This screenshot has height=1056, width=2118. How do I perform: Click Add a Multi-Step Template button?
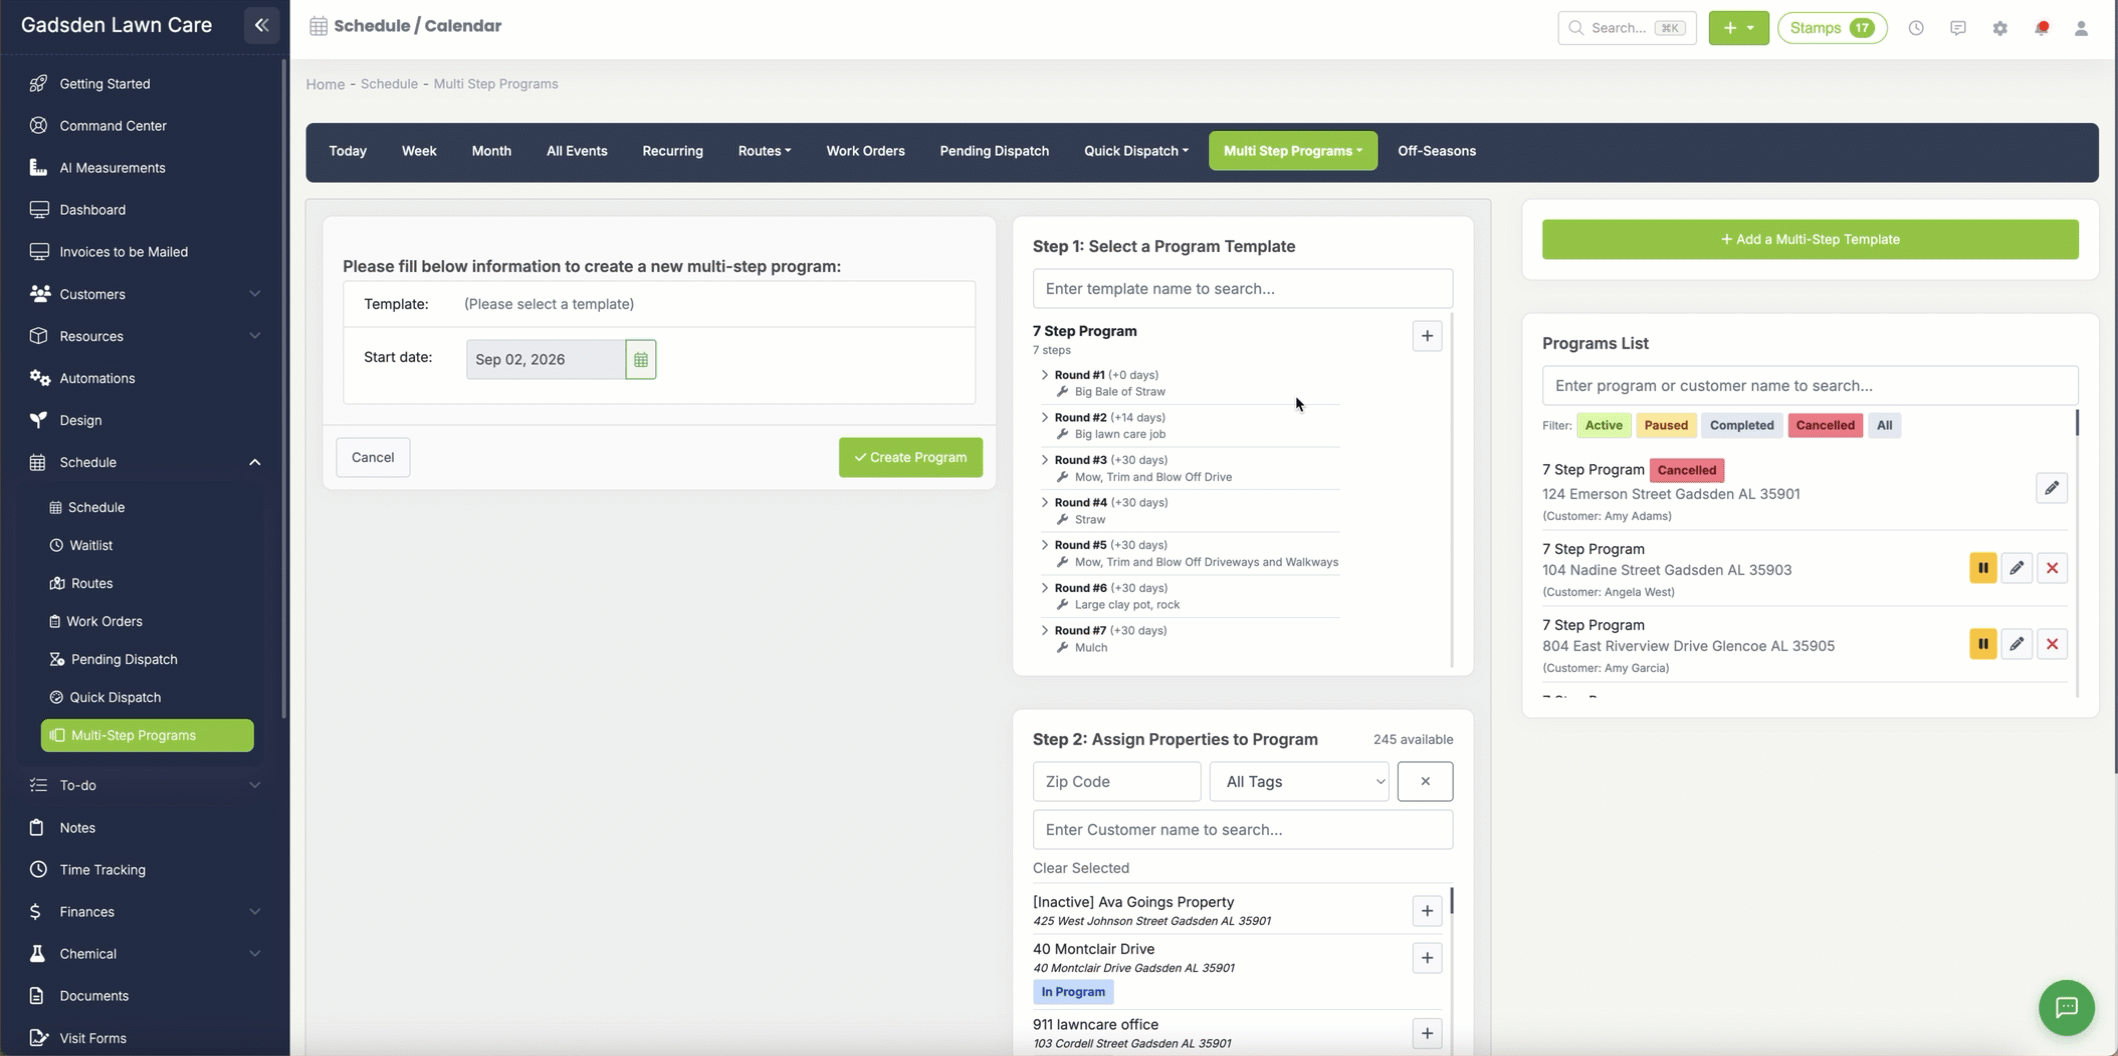(x=1809, y=239)
